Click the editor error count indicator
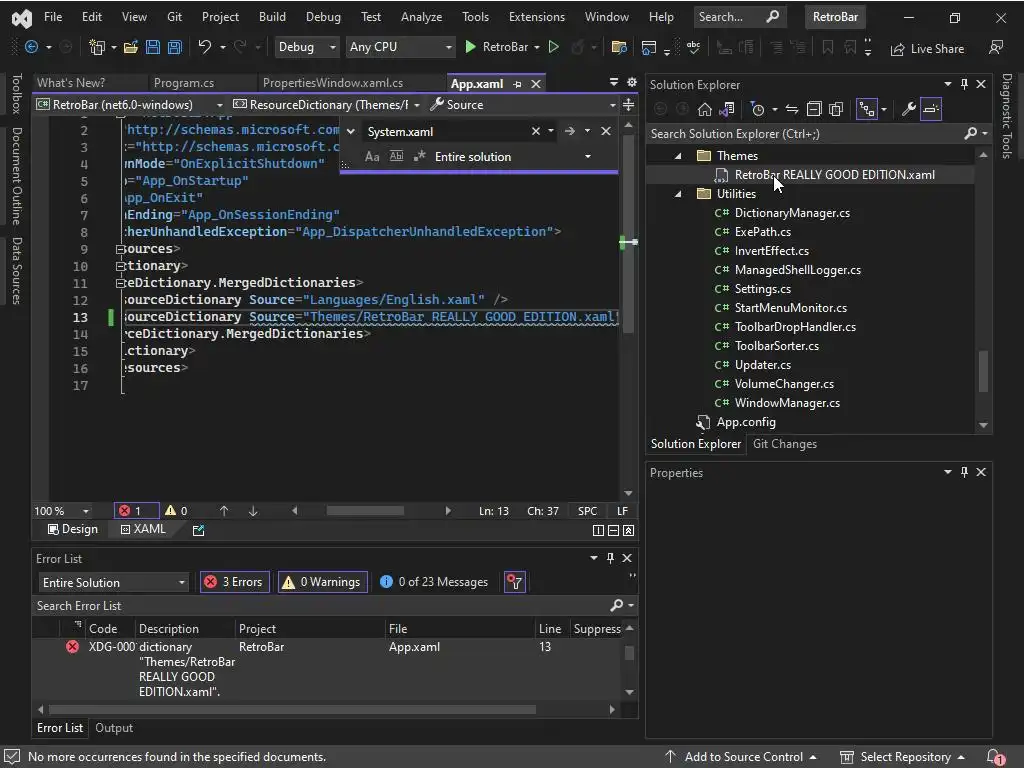The height and width of the screenshot is (768, 1024). click(x=136, y=511)
